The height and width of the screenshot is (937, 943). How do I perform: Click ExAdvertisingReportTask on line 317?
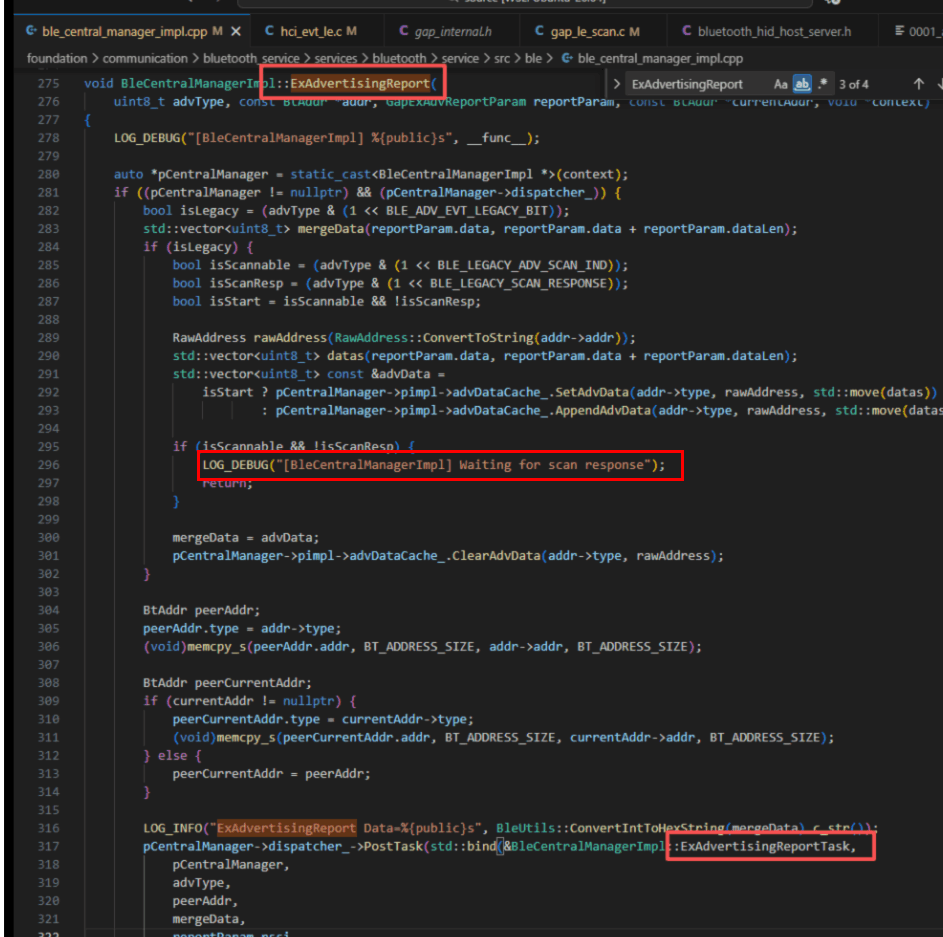764,846
